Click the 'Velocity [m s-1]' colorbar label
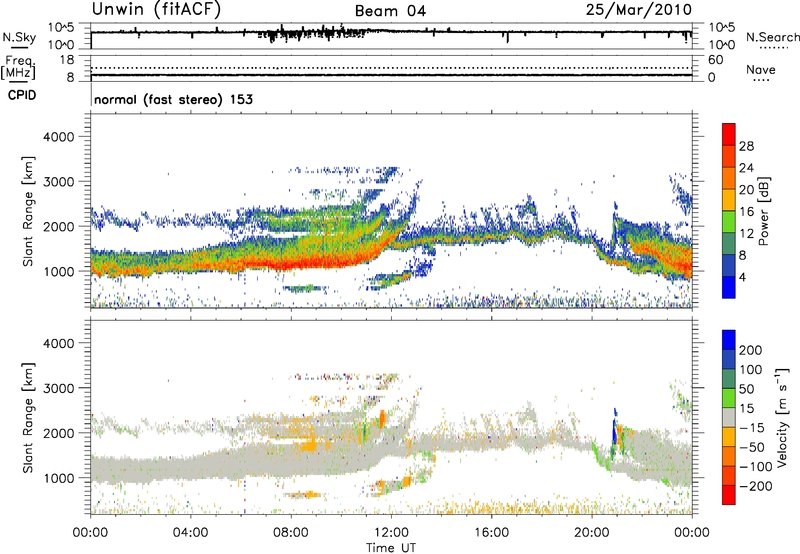 (781, 417)
